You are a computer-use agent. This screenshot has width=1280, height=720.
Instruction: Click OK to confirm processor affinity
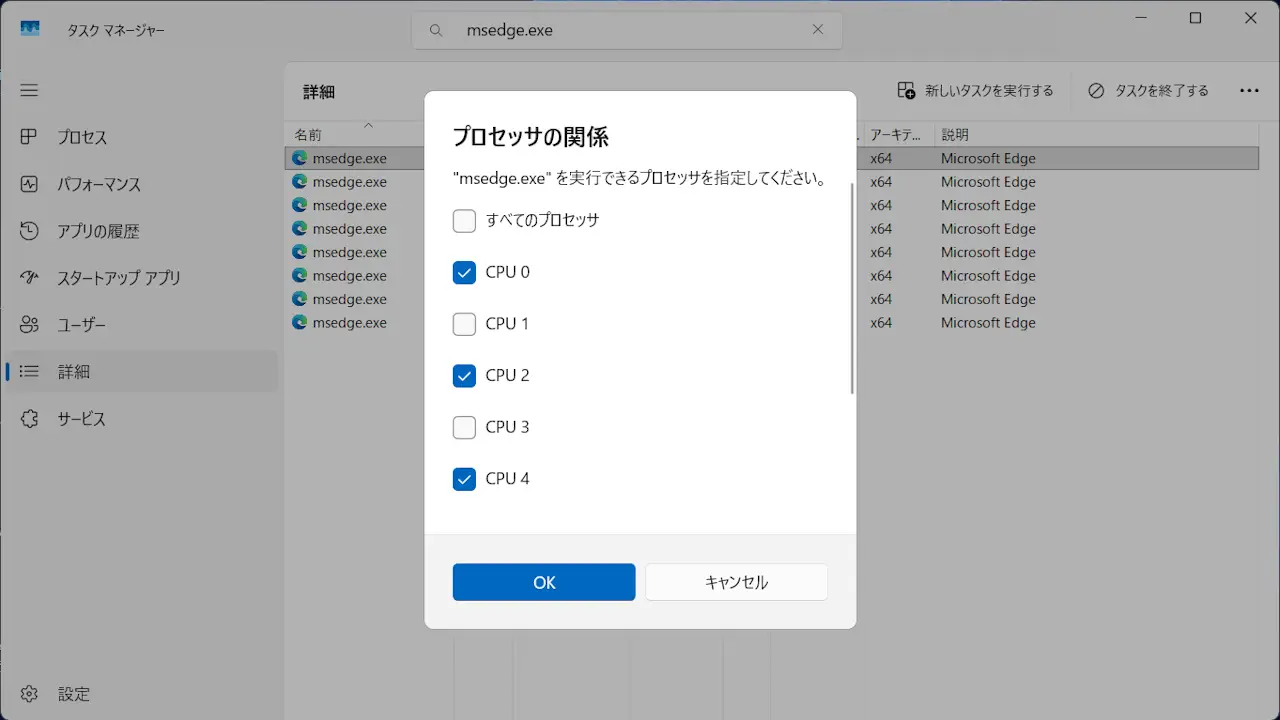[x=543, y=582]
